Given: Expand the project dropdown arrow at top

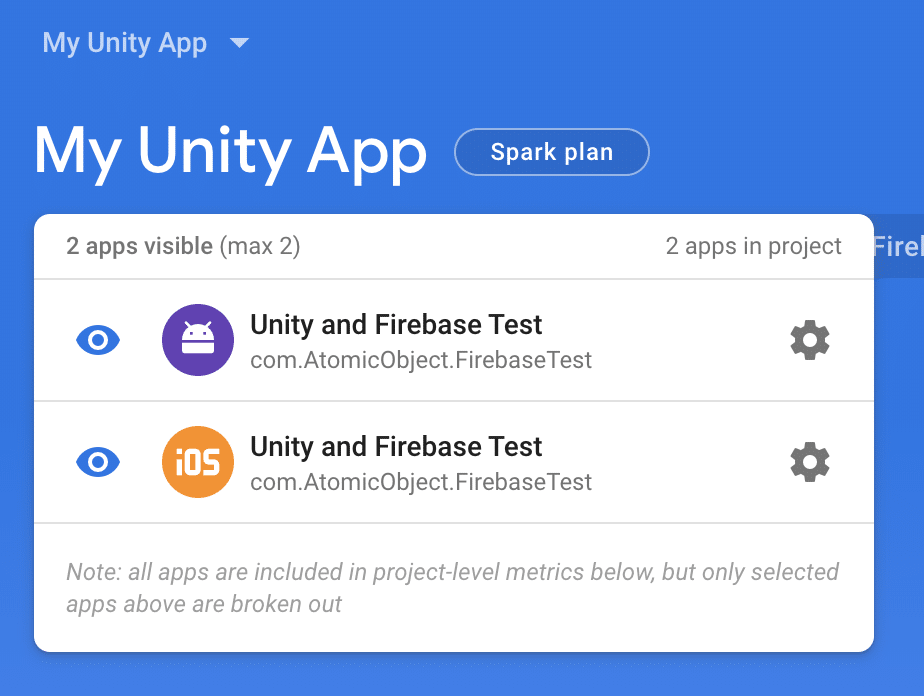Looking at the screenshot, I should (239, 43).
